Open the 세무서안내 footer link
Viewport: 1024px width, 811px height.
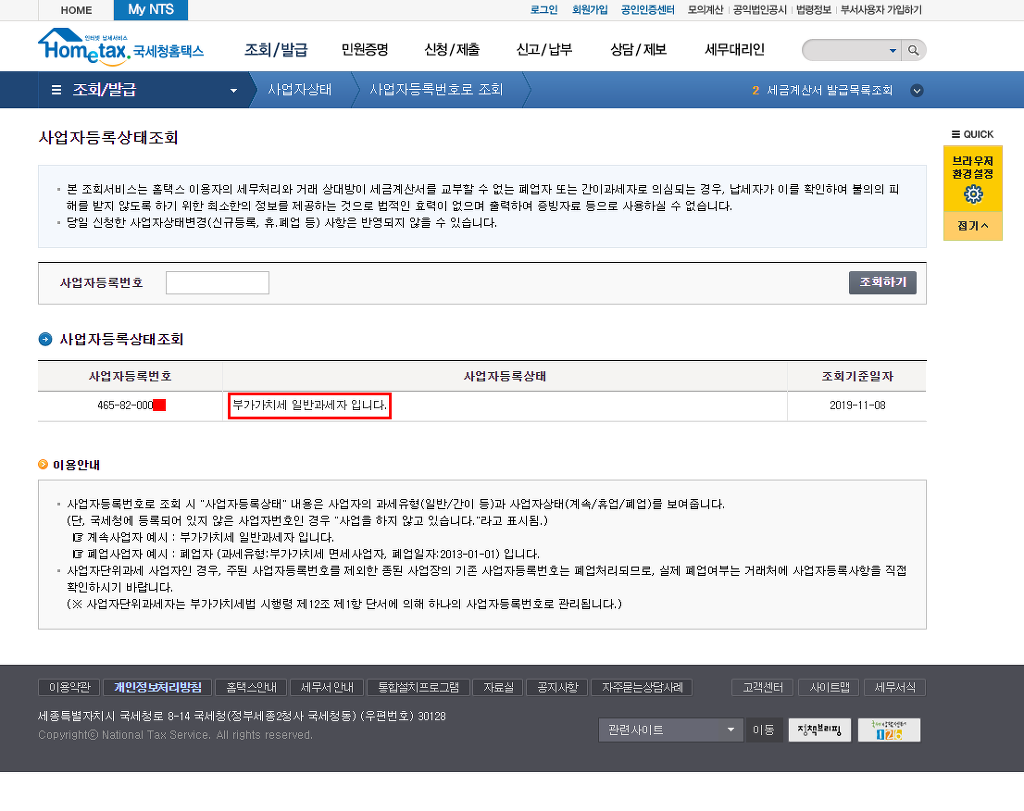click(x=327, y=688)
